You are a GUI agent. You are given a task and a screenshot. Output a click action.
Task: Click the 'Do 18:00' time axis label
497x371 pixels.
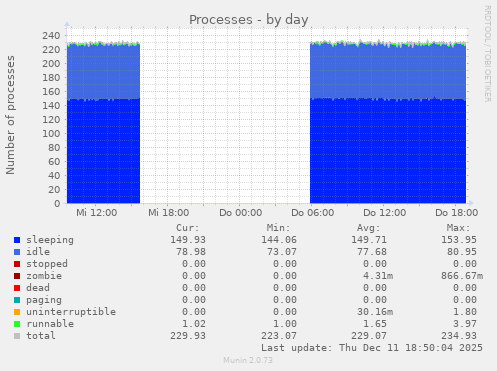457,213
